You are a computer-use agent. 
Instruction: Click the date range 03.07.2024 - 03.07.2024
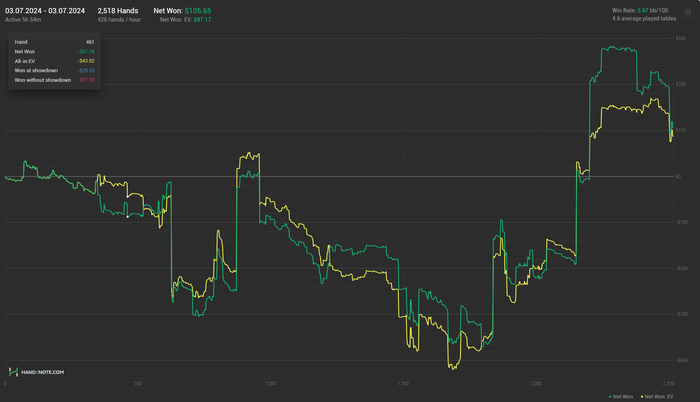coord(45,11)
